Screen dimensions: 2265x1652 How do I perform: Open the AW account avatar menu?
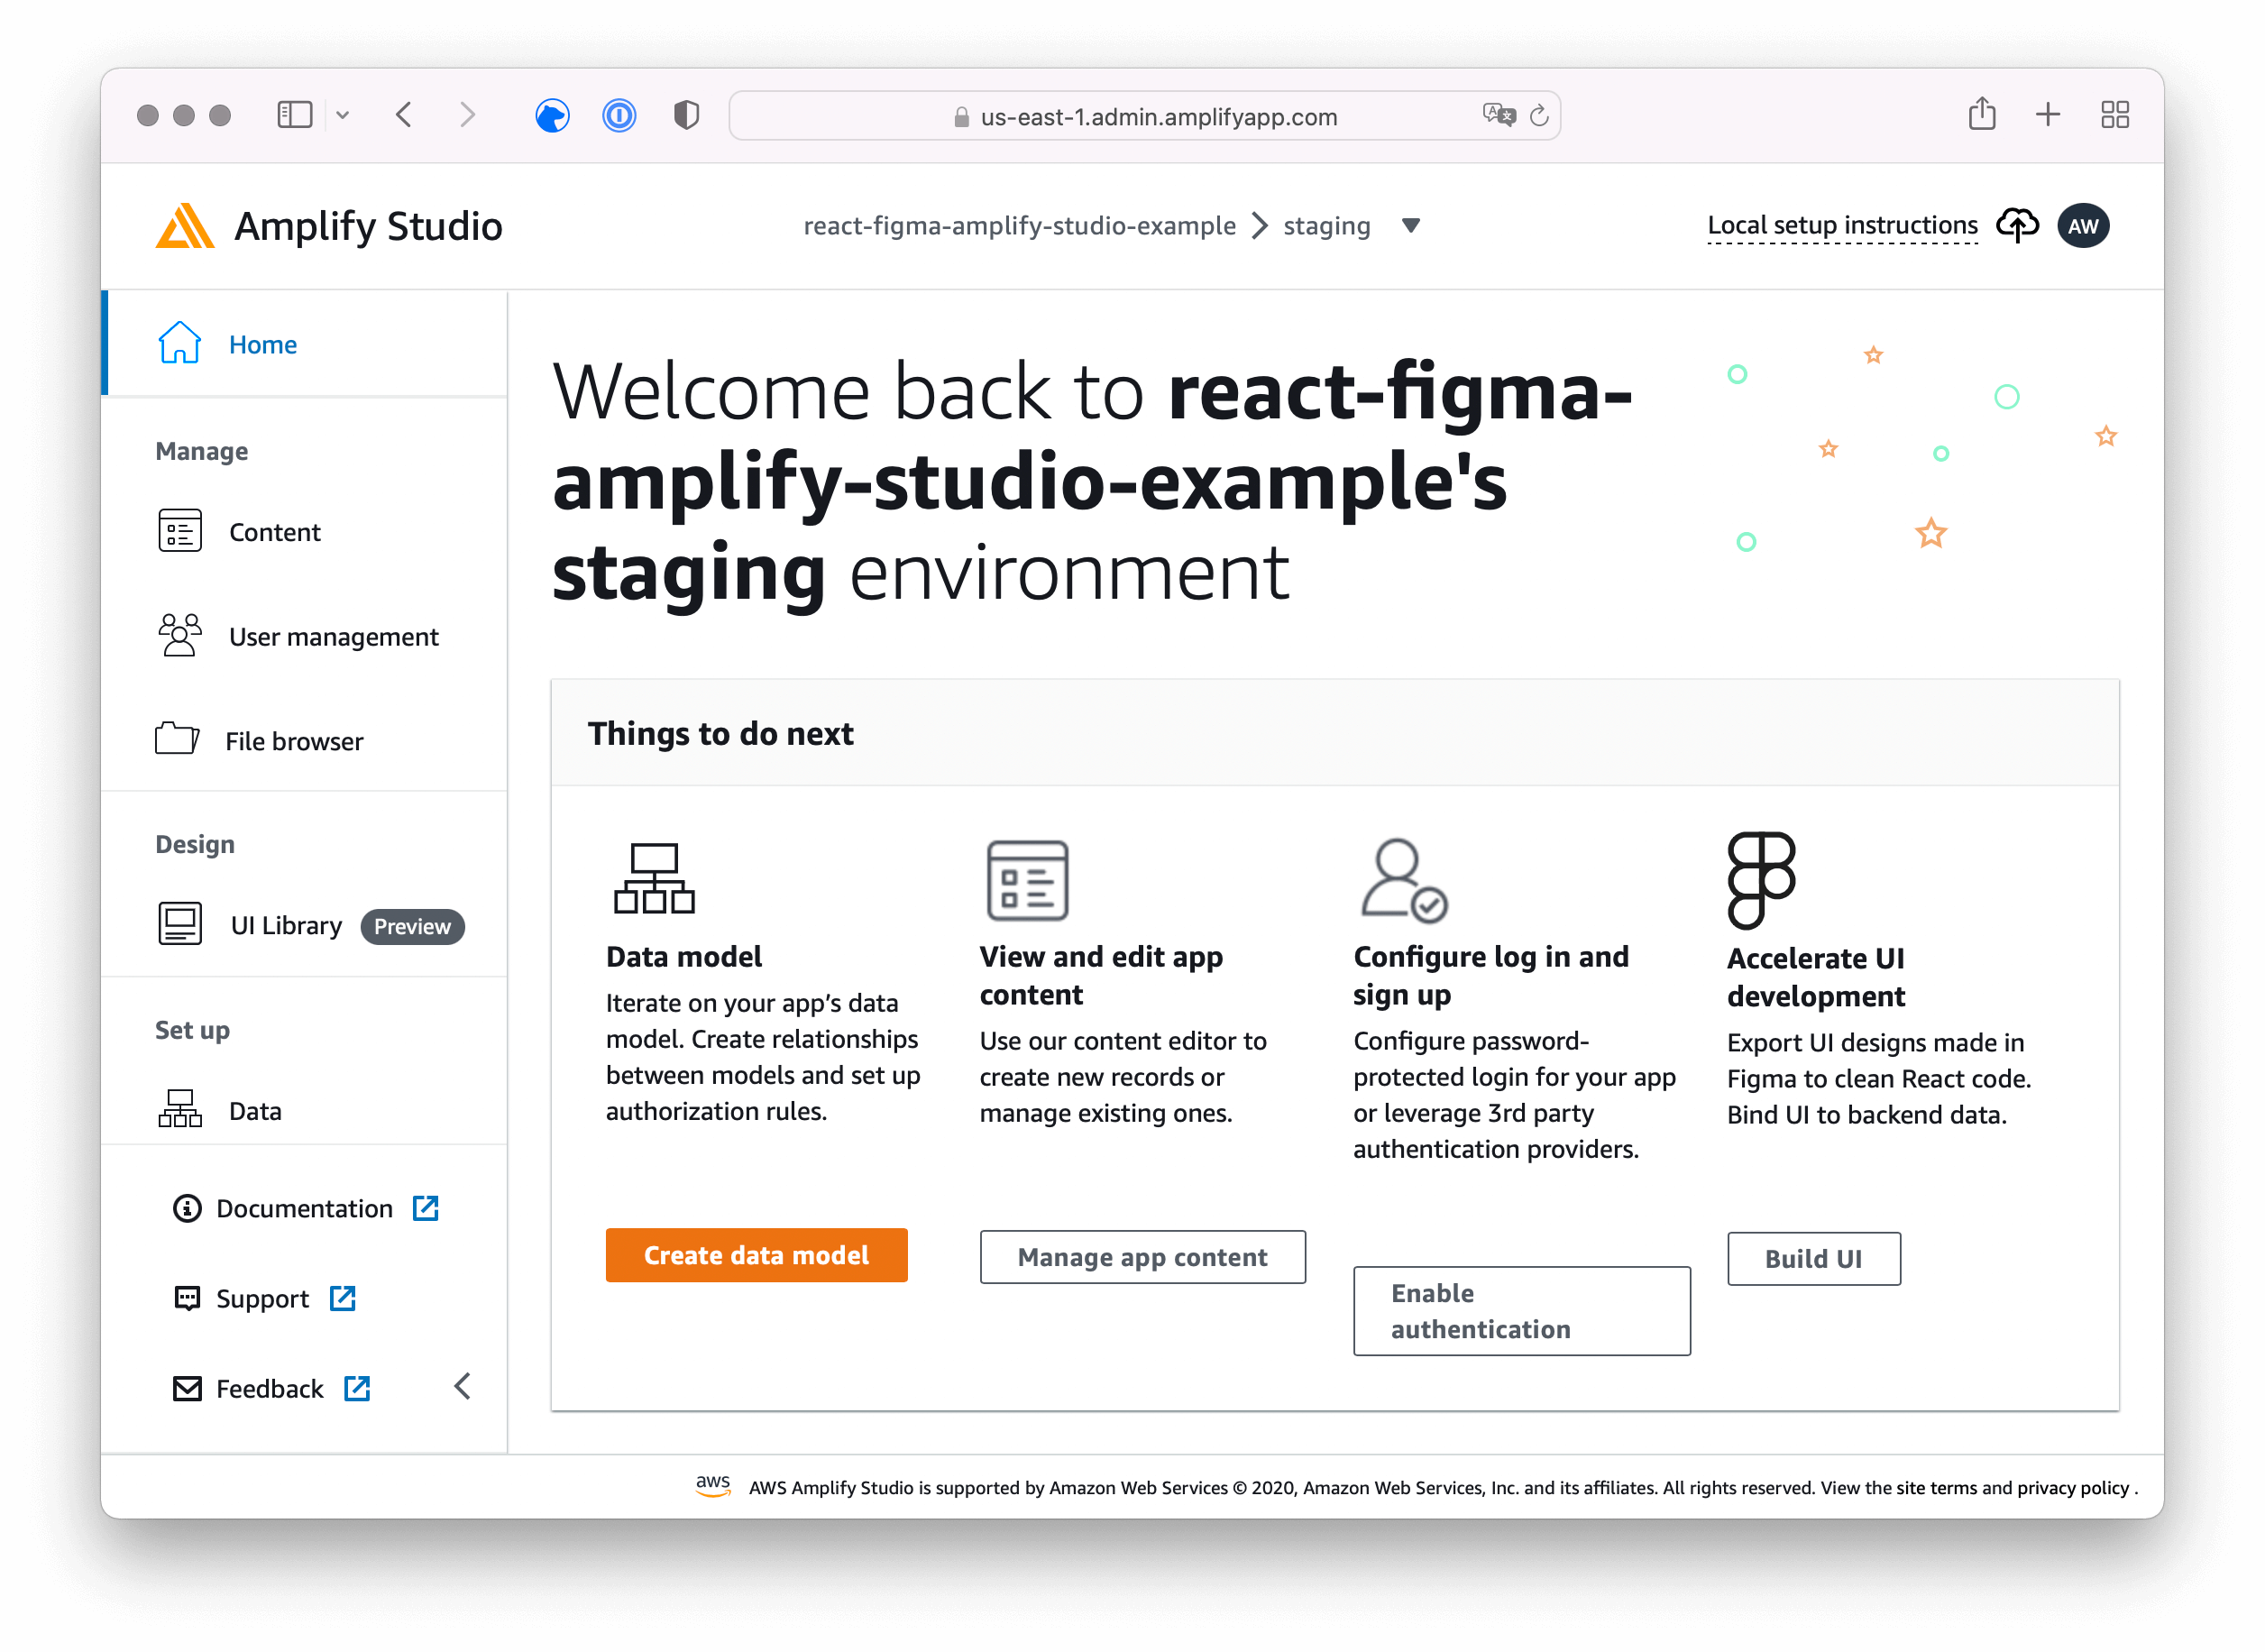tap(2084, 226)
